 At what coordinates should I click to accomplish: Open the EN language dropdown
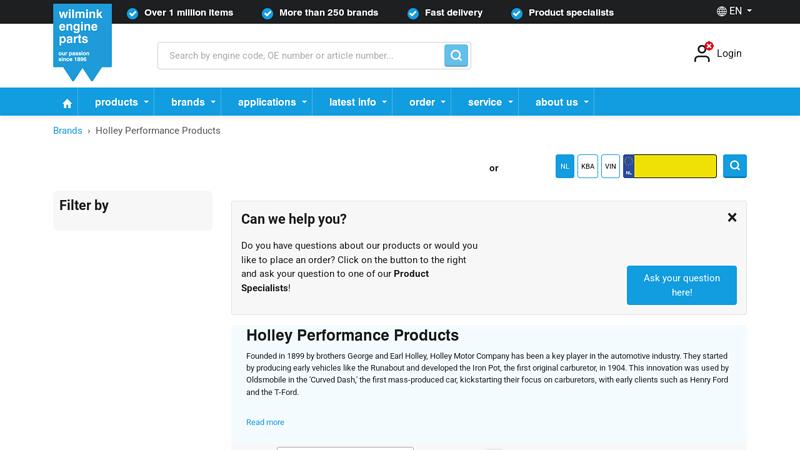(x=740, y=11)
